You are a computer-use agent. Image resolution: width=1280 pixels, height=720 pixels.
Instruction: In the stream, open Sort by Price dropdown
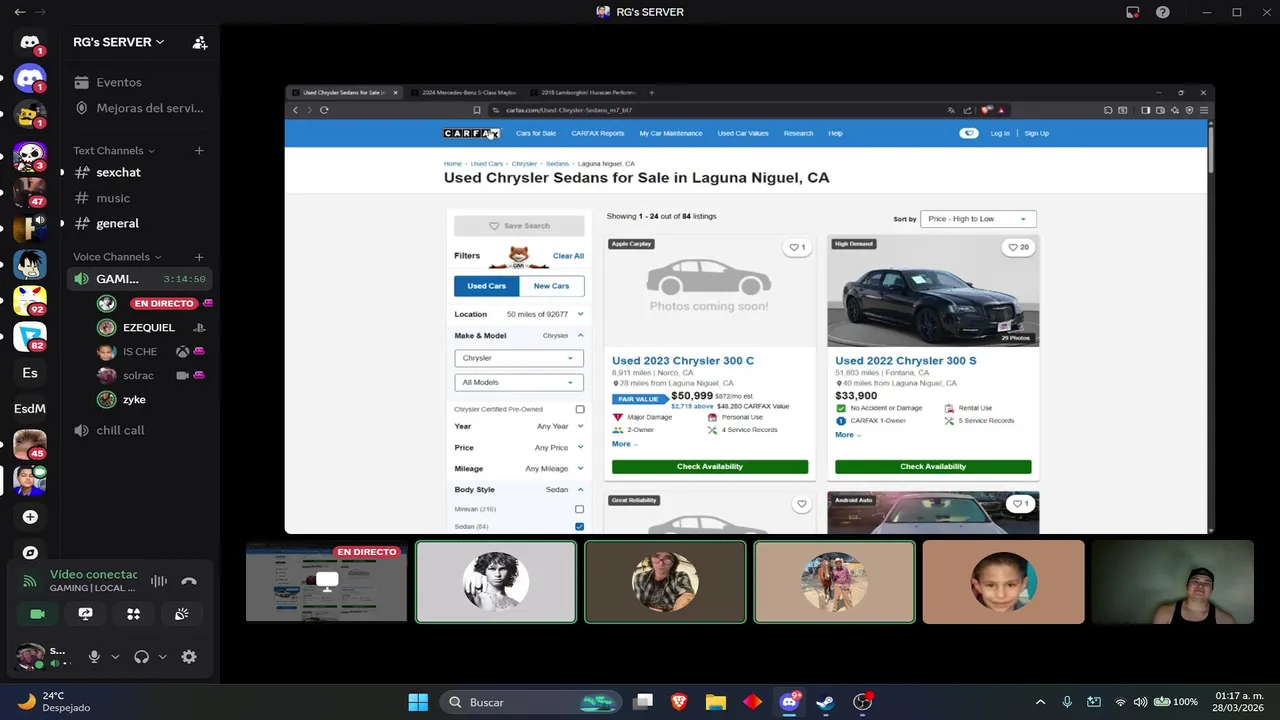(978, 219)
